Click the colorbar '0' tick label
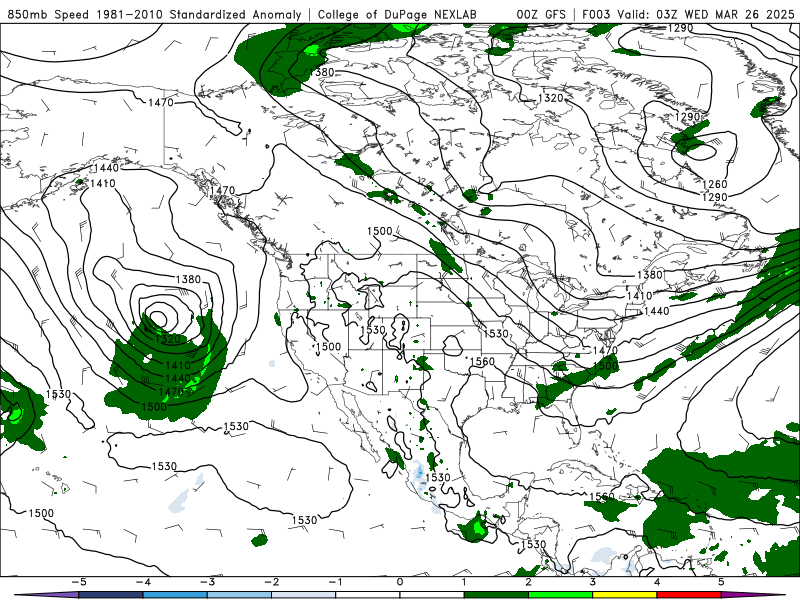Screen dimensions: 800x600 click(400, 582)
